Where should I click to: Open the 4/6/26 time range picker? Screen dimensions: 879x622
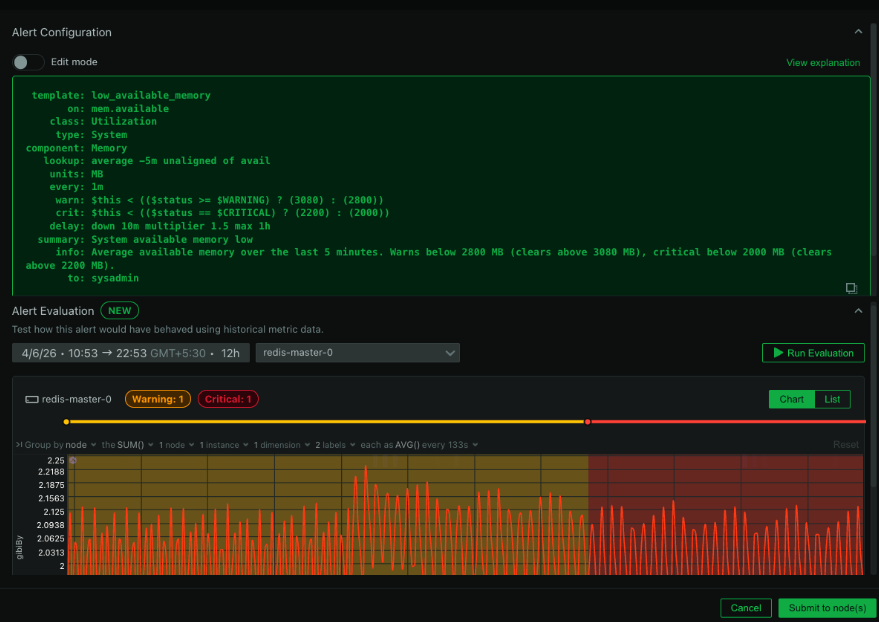point(130,353)
